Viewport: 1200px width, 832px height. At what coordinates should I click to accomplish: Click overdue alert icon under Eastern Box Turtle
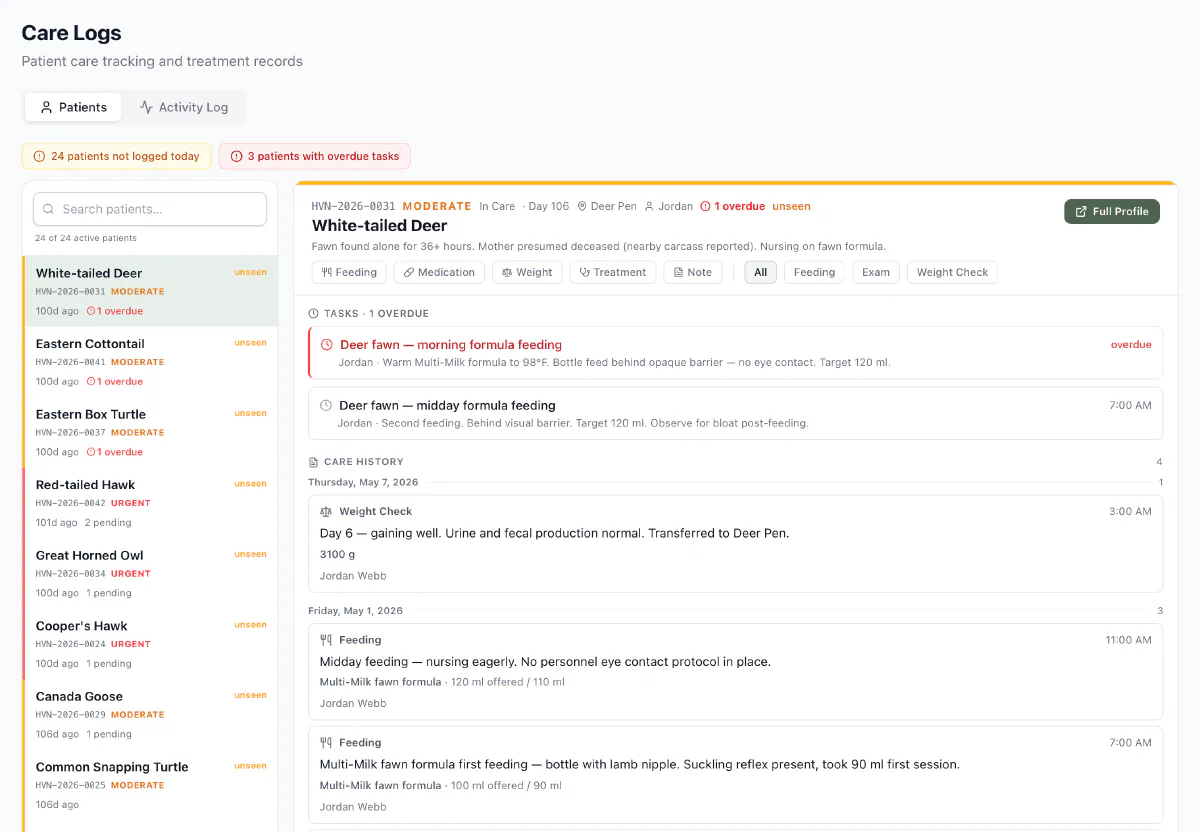(91, 452)
